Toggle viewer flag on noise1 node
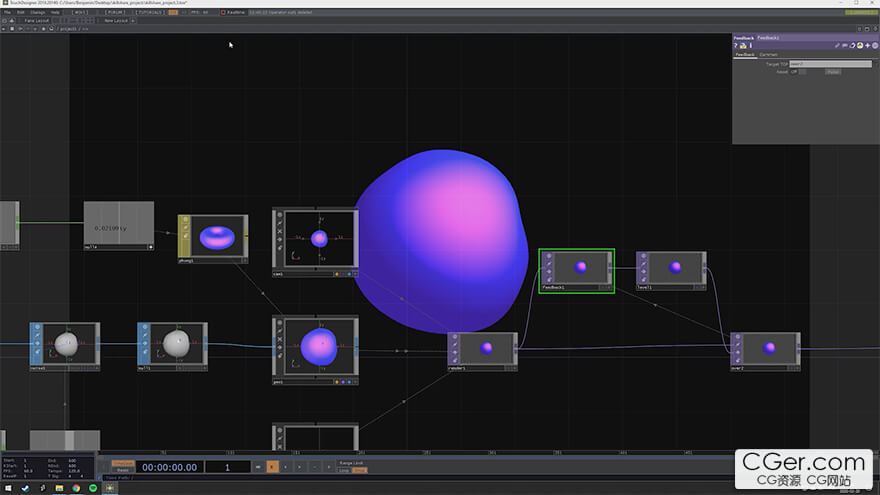The height and width of the screenshot is (495, 880). [x=37, y=327]
